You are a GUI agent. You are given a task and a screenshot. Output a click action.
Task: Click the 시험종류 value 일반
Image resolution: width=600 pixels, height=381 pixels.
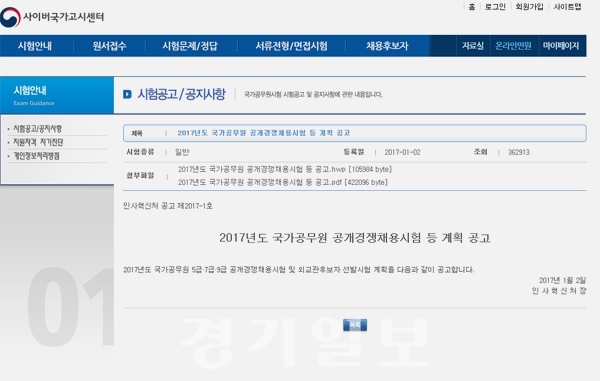click(x=182, y=152)
